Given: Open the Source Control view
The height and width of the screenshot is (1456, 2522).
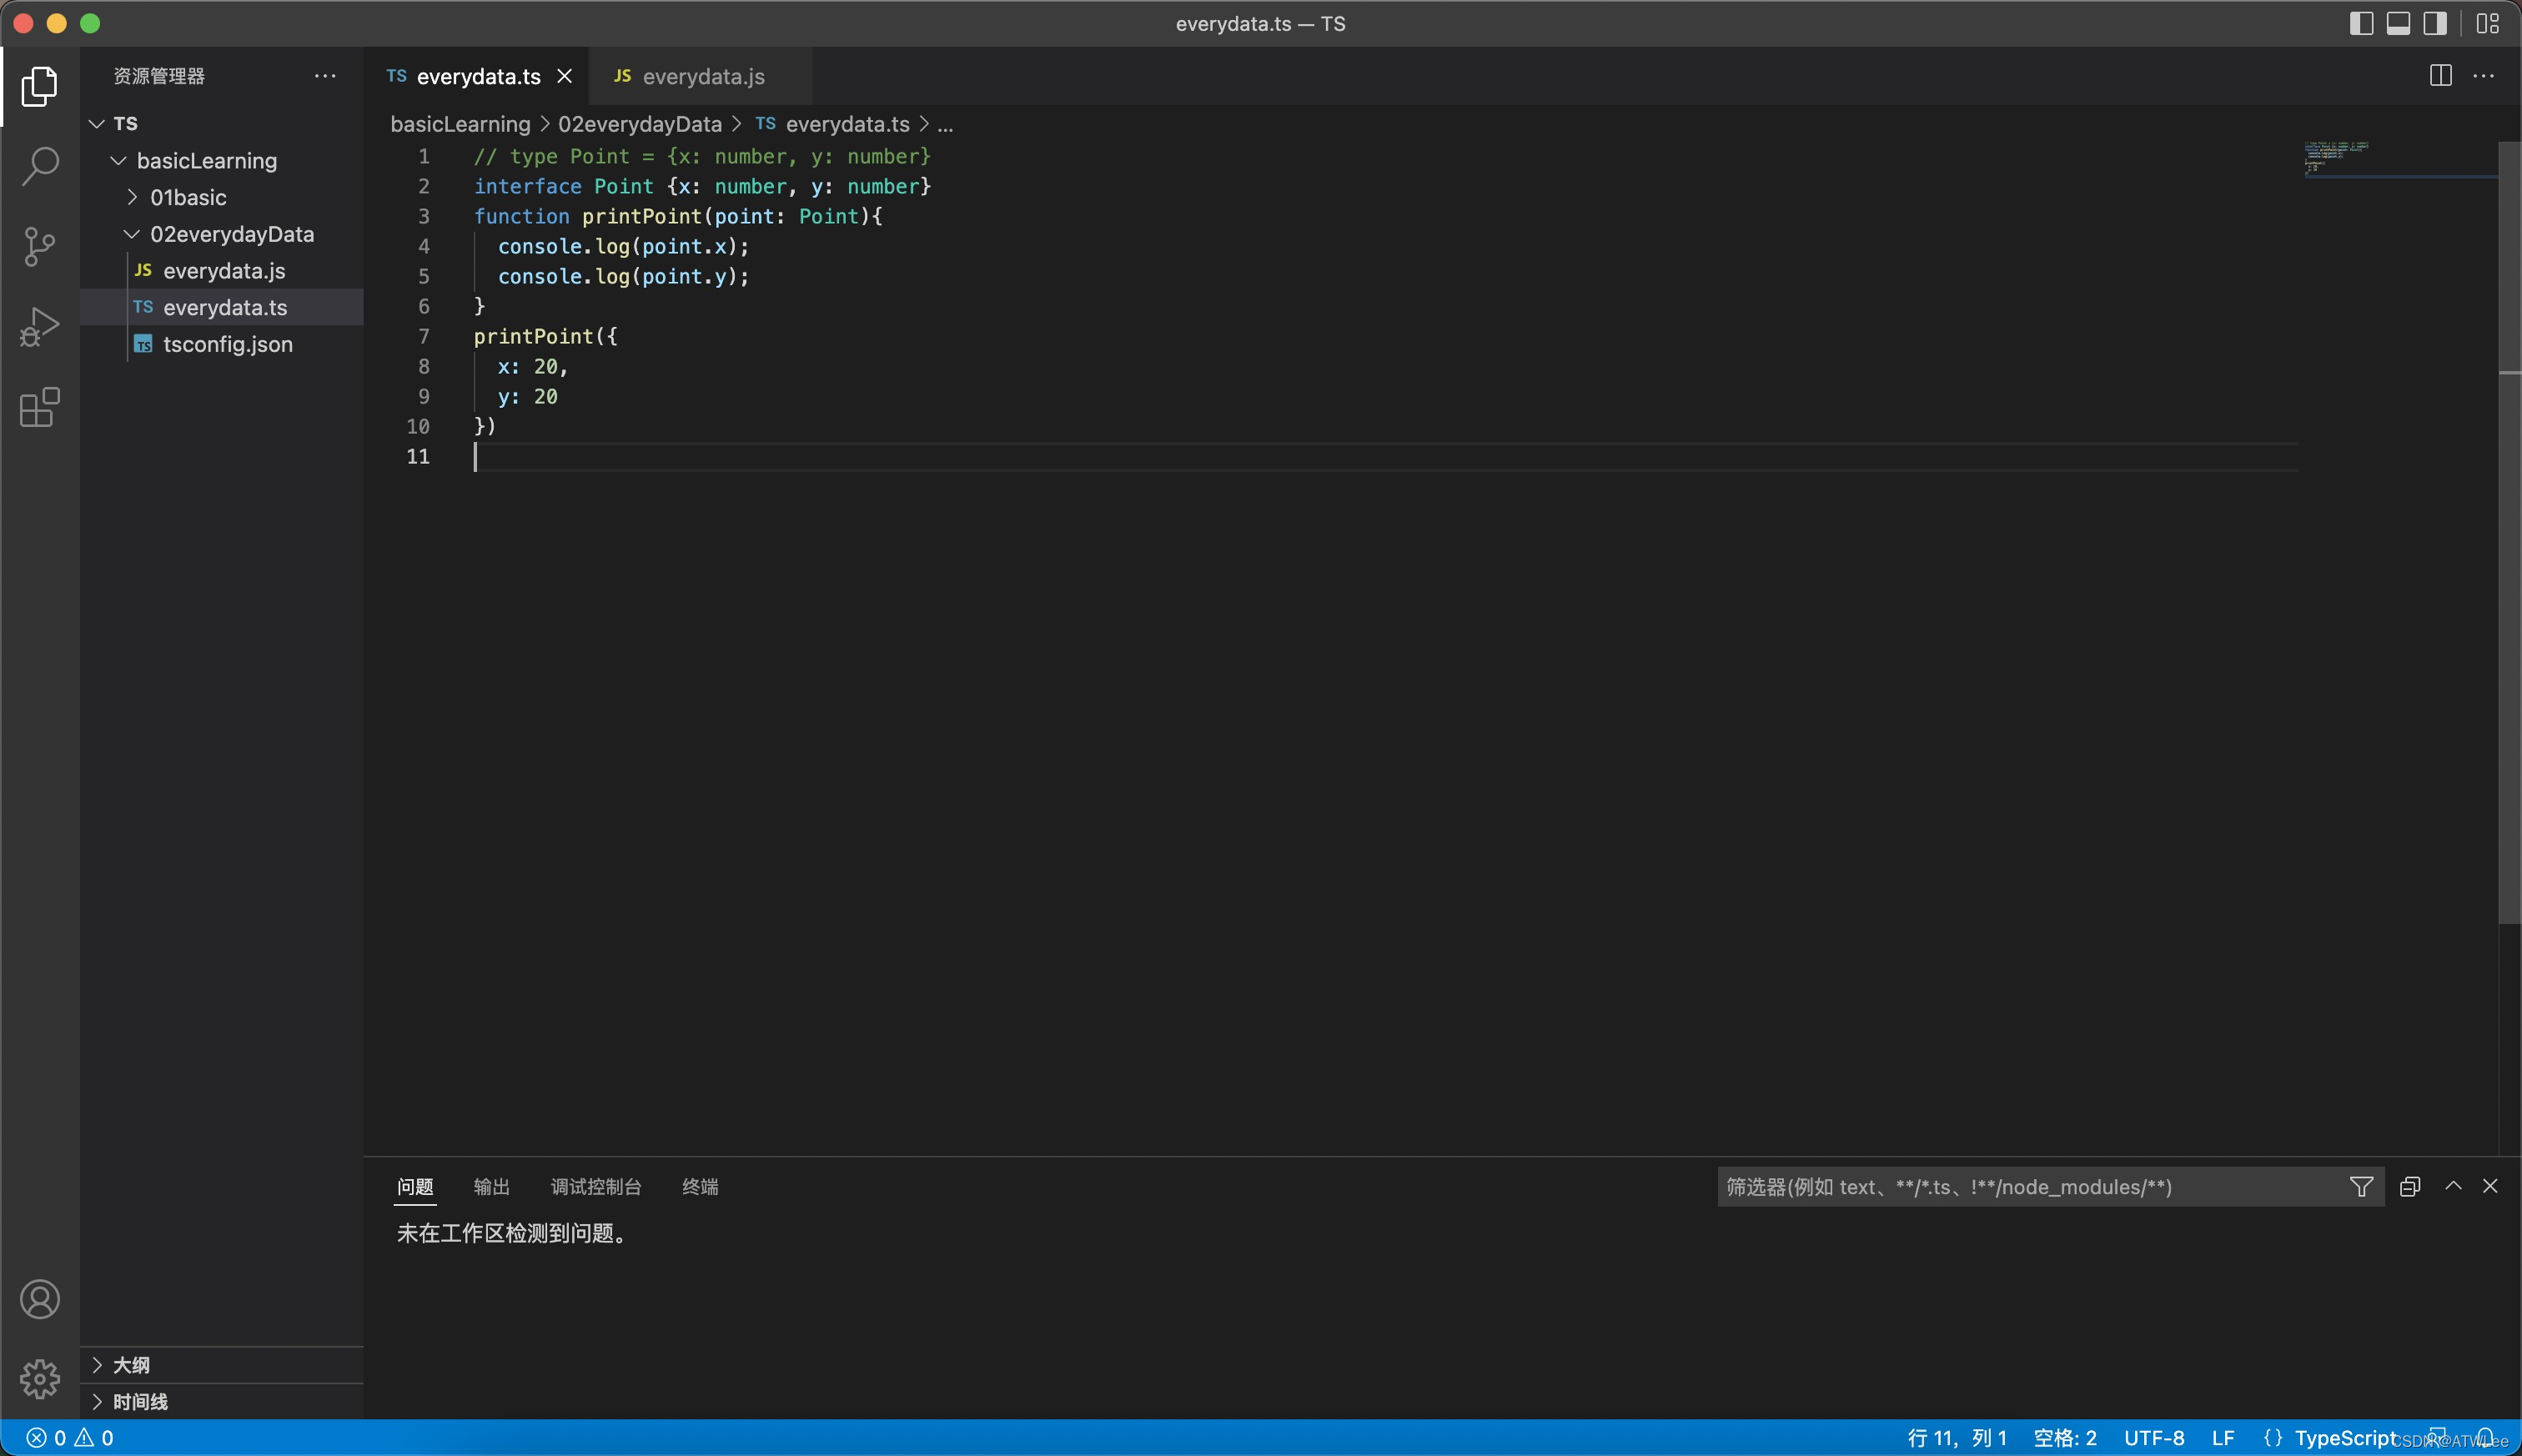Looking at the screenshot, I should coord(40,246).
